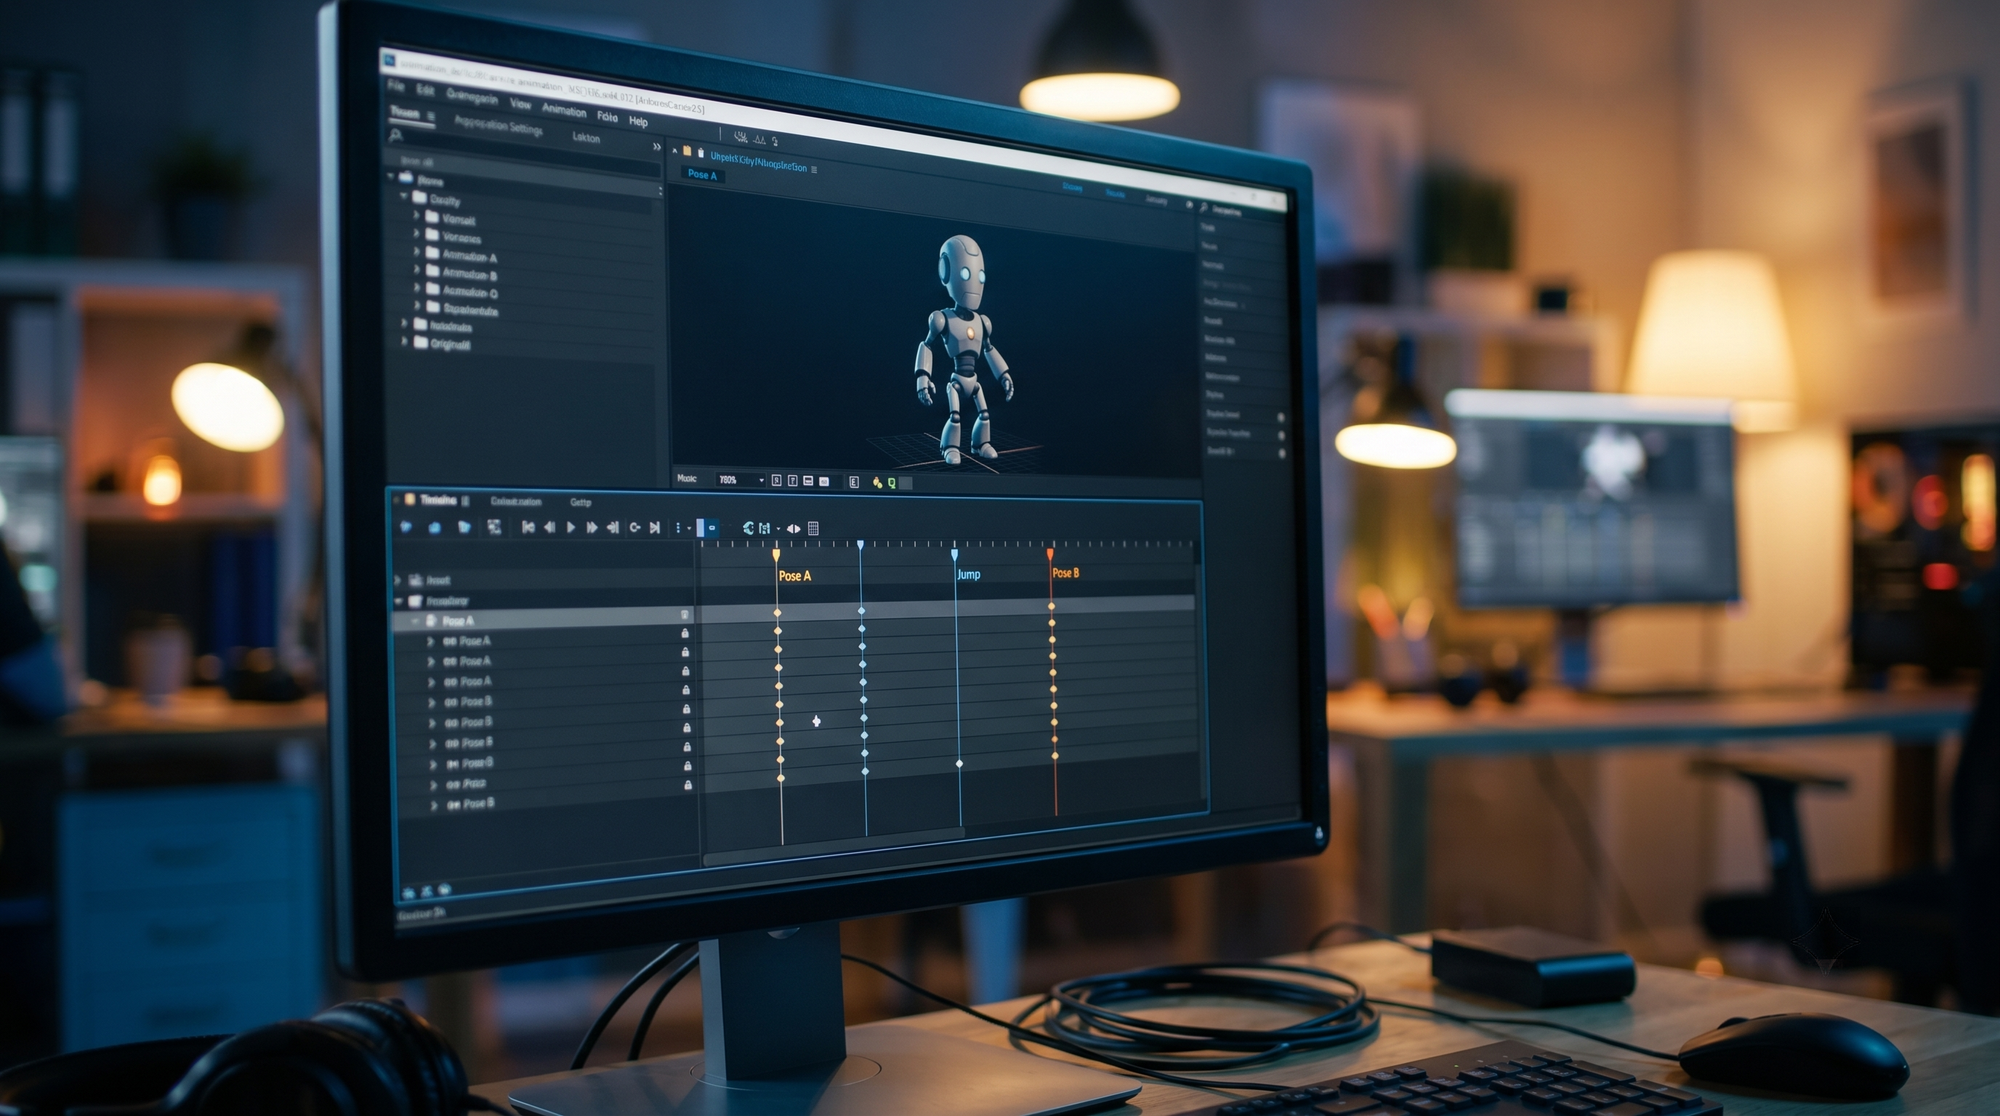Image resolution: width=2000 pixels, height=1116 pixels.
Task: Expand the topmost collapsed group in the timeline track list
Action: (x=399, y=580)
